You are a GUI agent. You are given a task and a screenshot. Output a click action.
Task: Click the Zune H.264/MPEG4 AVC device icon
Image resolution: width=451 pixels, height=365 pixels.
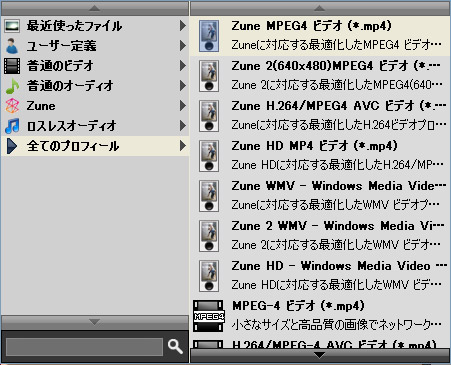(x=209, y=116)
